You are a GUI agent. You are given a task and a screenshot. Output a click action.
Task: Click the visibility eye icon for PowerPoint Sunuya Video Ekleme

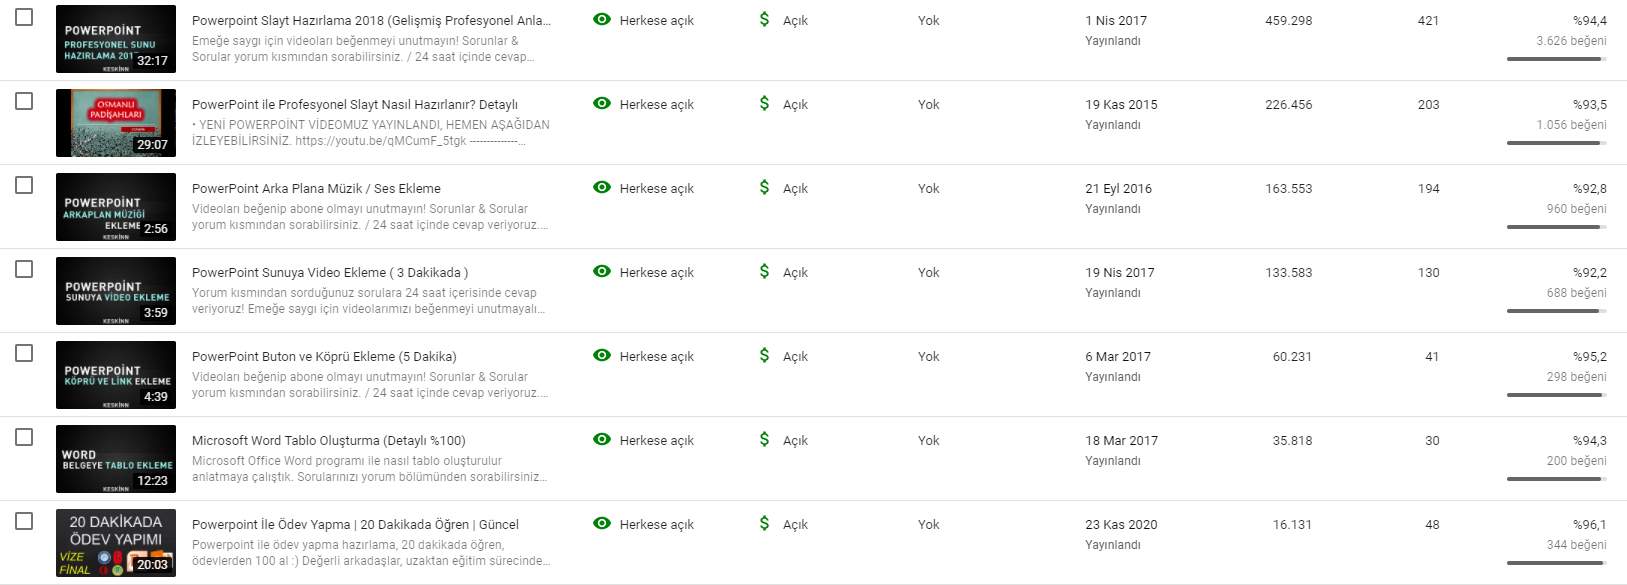(602, 271)
